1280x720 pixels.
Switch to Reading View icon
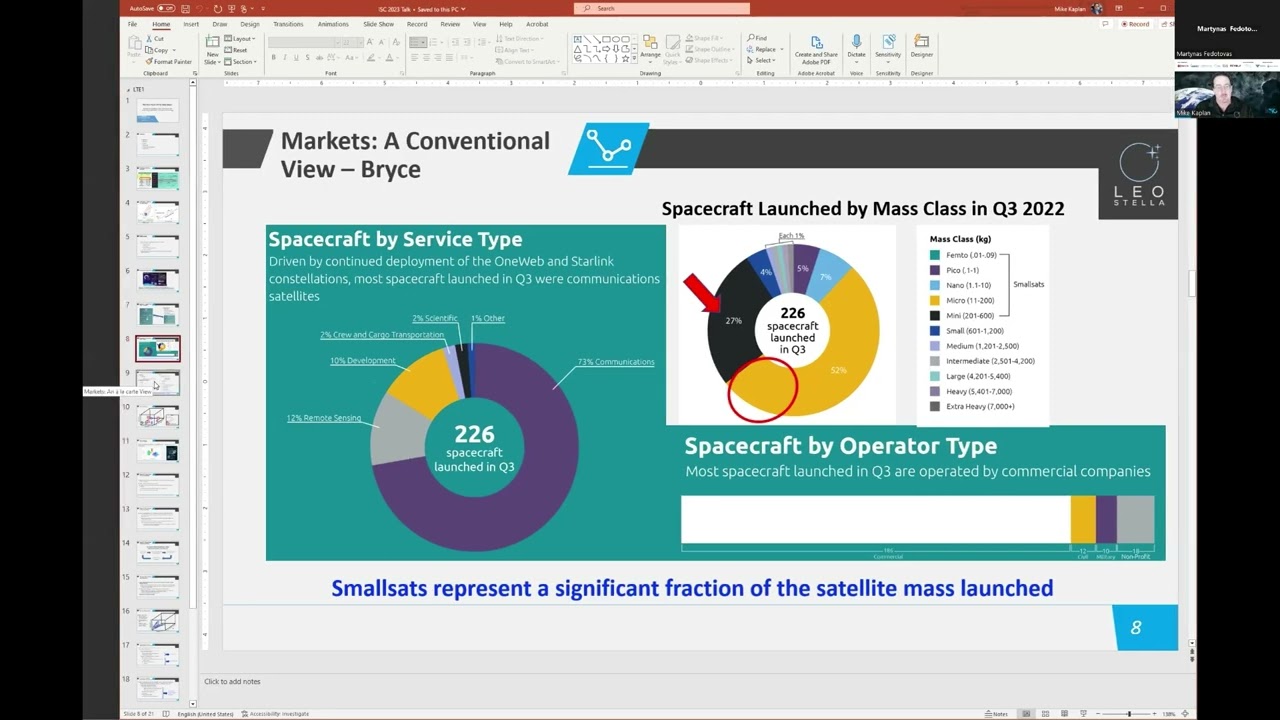coord(1063,714)
